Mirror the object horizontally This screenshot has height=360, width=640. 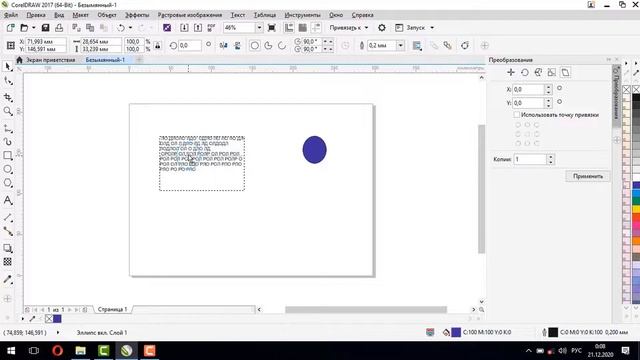[224, 46]
